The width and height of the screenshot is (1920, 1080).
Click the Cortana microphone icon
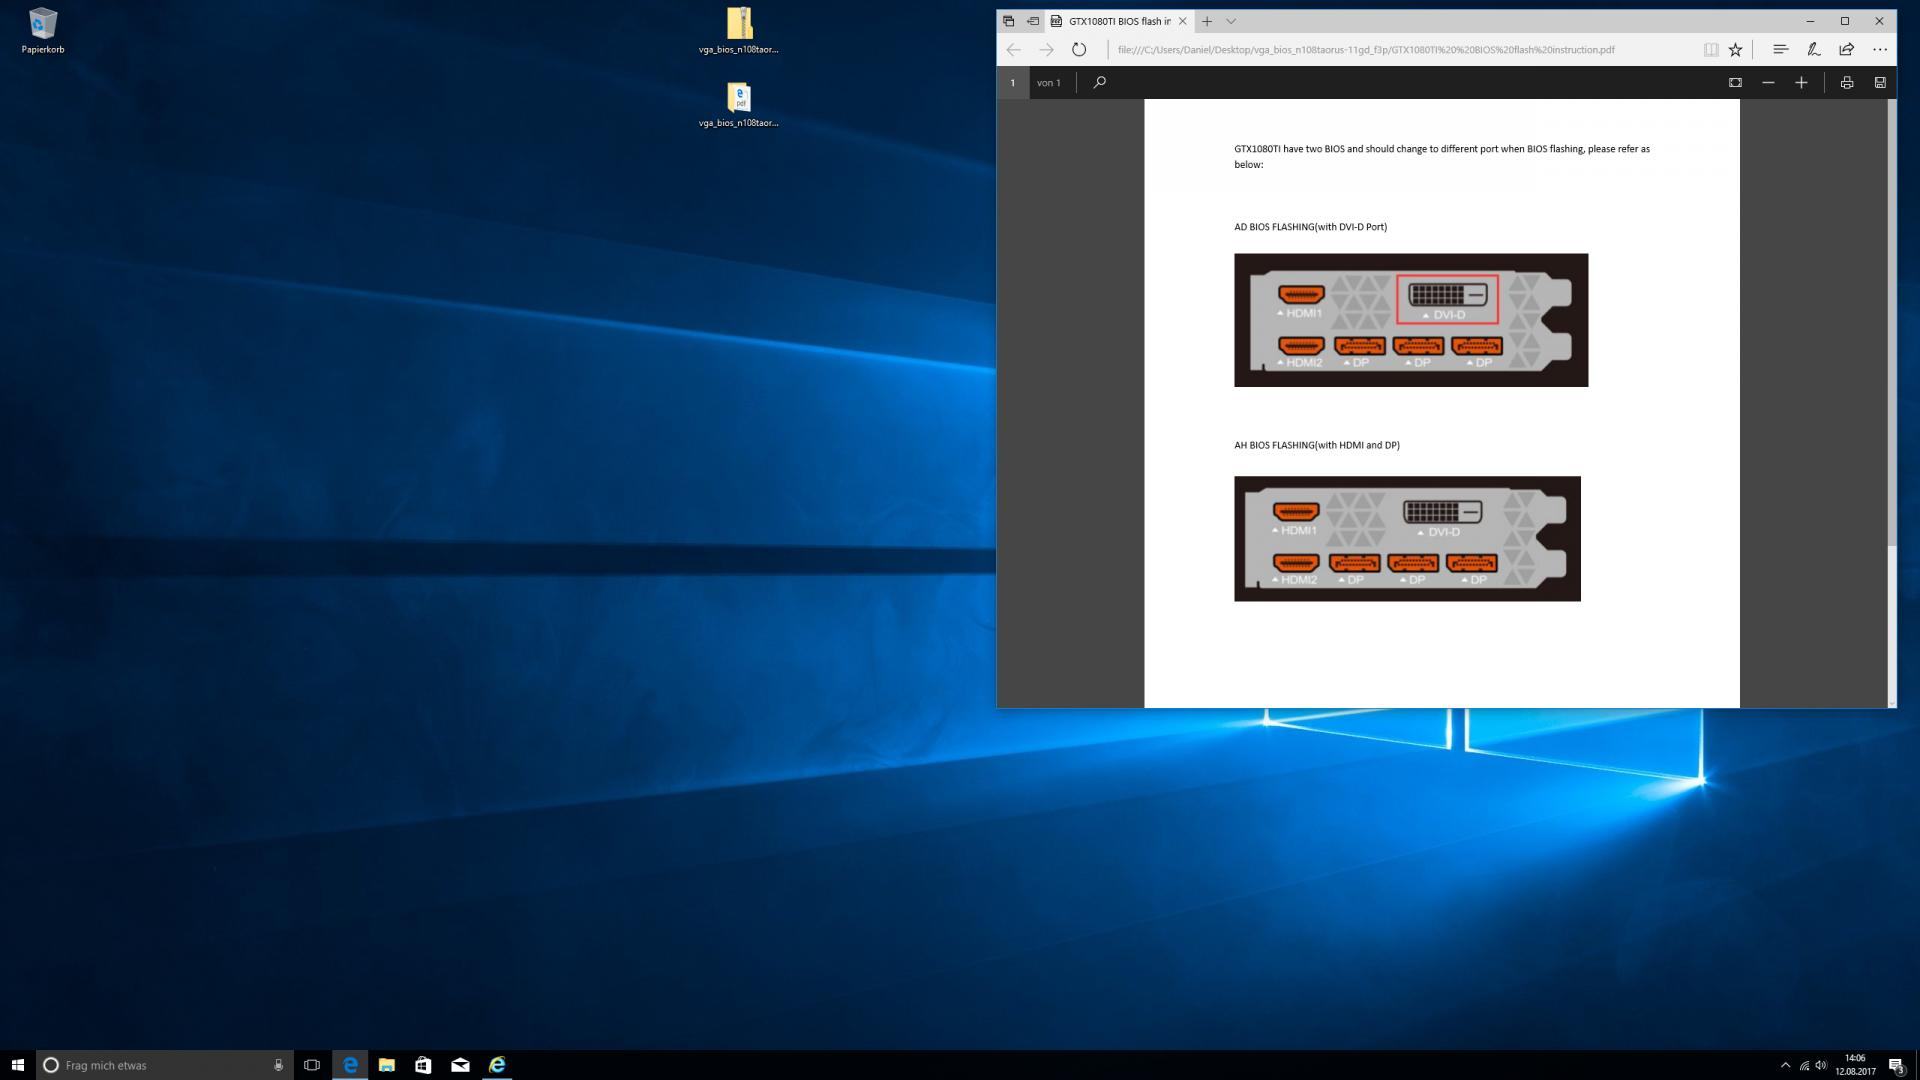click(278, 1065)
